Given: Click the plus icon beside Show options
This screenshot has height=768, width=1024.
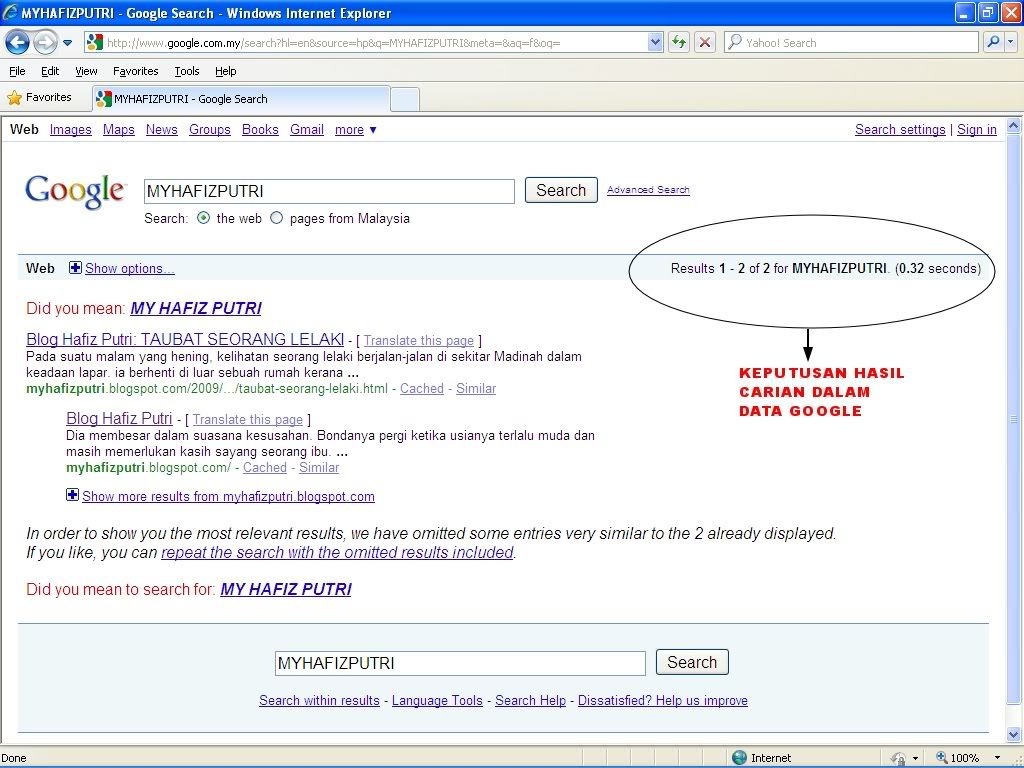Looking at the screenshot, I should click(x=75, y=268).
